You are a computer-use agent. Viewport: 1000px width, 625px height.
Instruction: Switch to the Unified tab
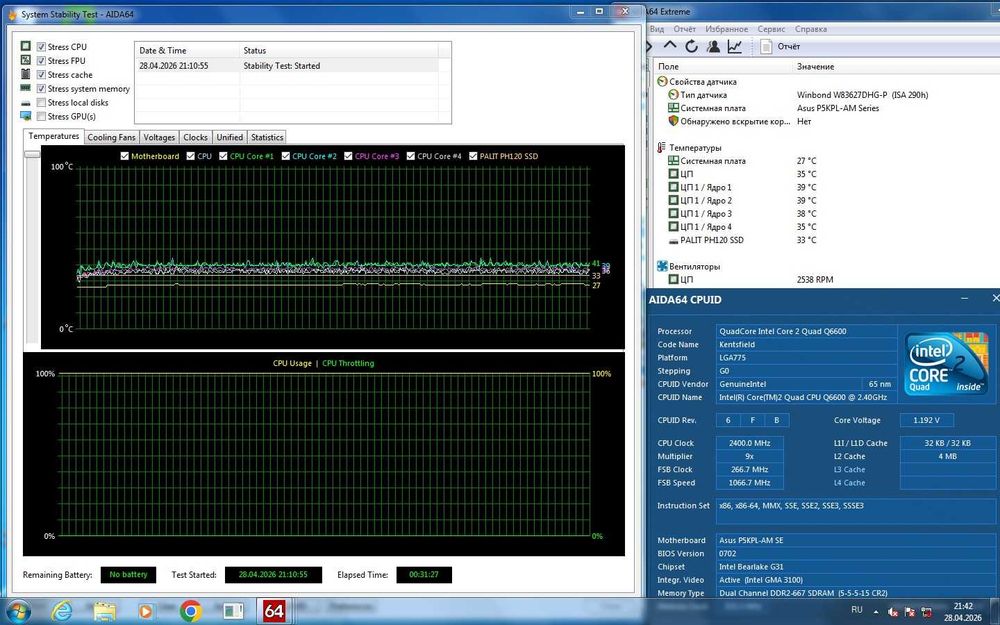click(x=230, y=137)
